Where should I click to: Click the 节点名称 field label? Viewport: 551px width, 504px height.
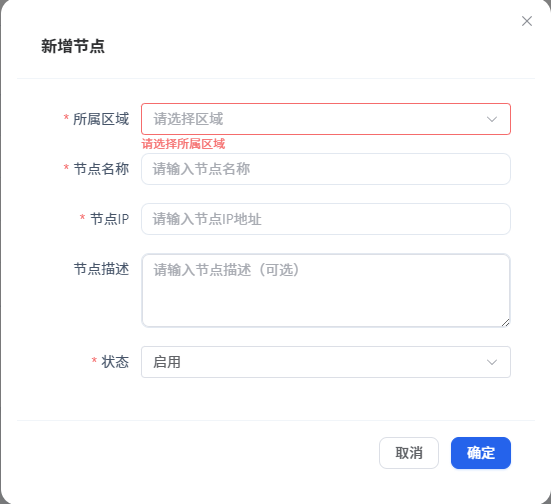pyautogui.click(x=101, y=169)
